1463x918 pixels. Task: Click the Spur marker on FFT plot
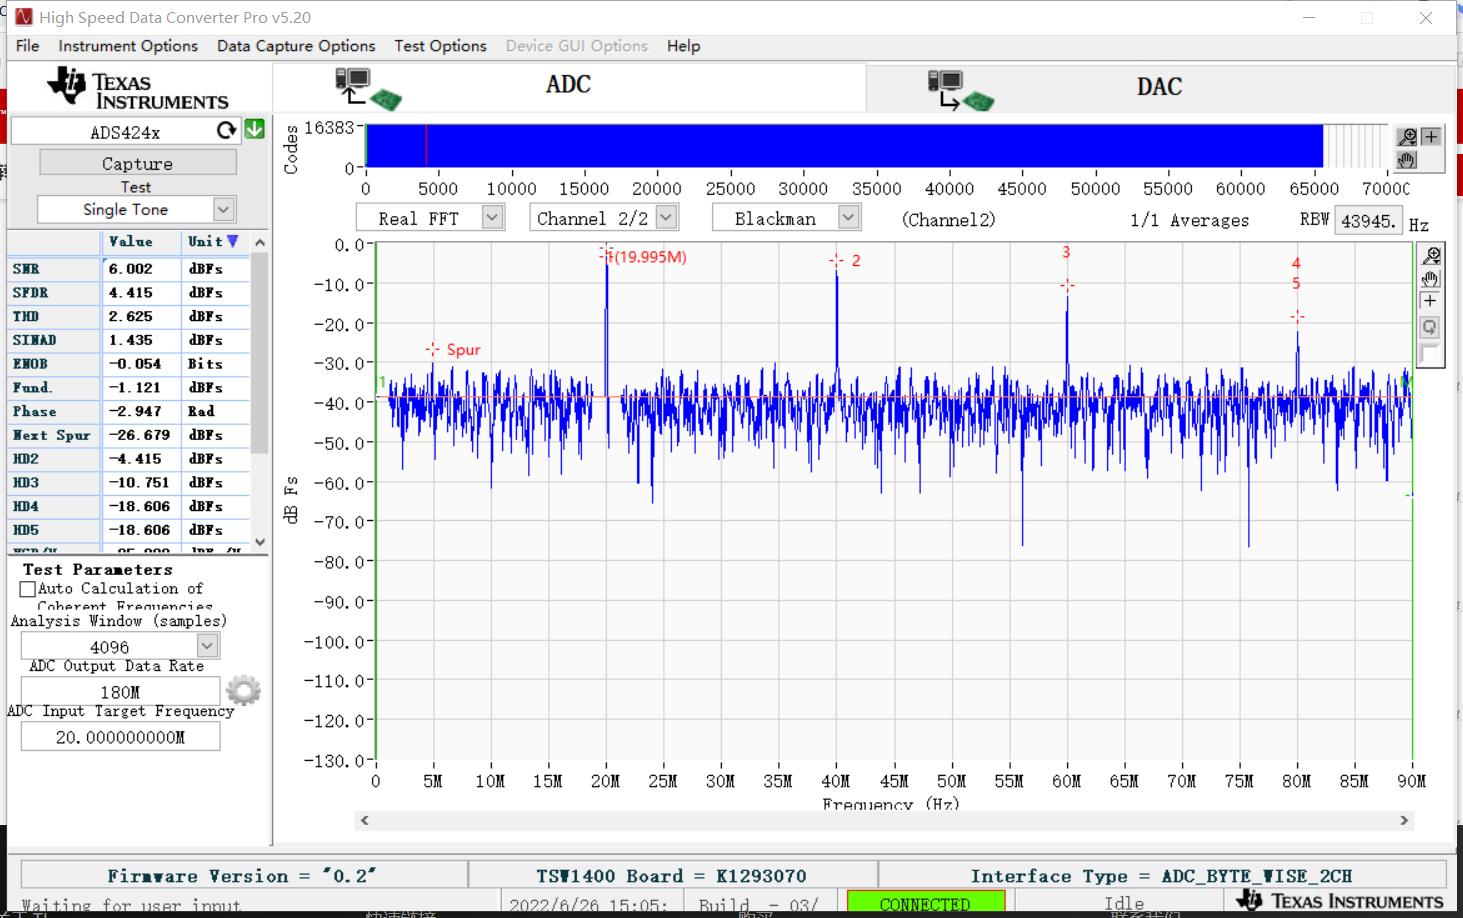click(432, 349)
